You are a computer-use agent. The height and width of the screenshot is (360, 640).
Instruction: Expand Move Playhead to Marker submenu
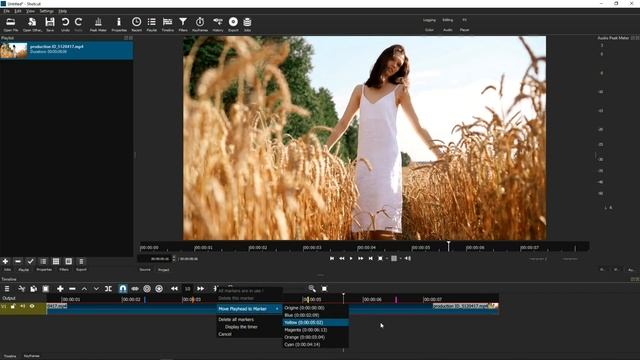click(x=249, y=309)
